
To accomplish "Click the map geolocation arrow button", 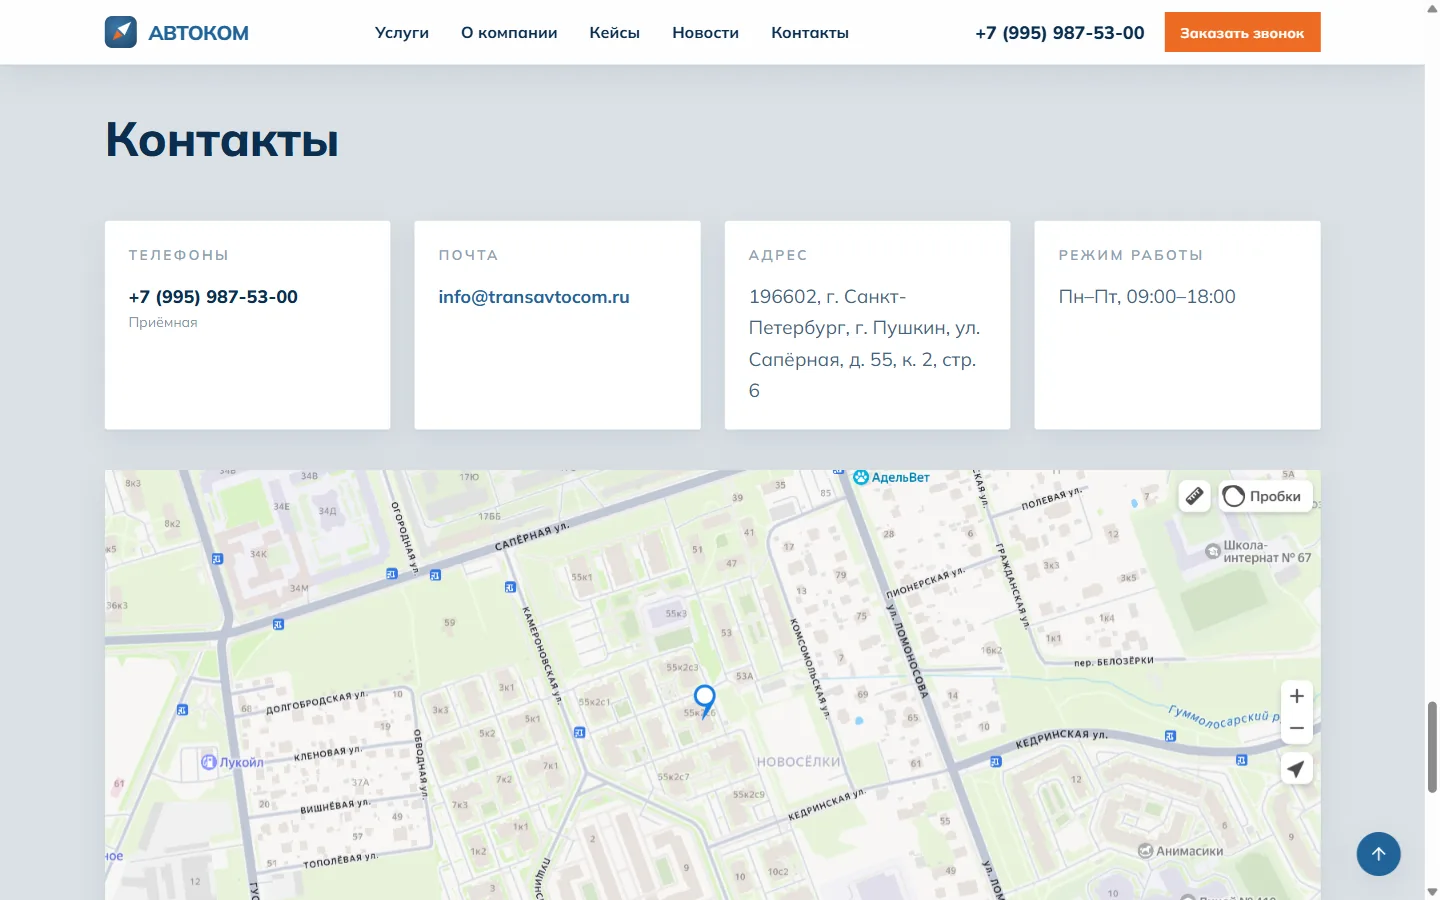I will (x=1297, y=768).
